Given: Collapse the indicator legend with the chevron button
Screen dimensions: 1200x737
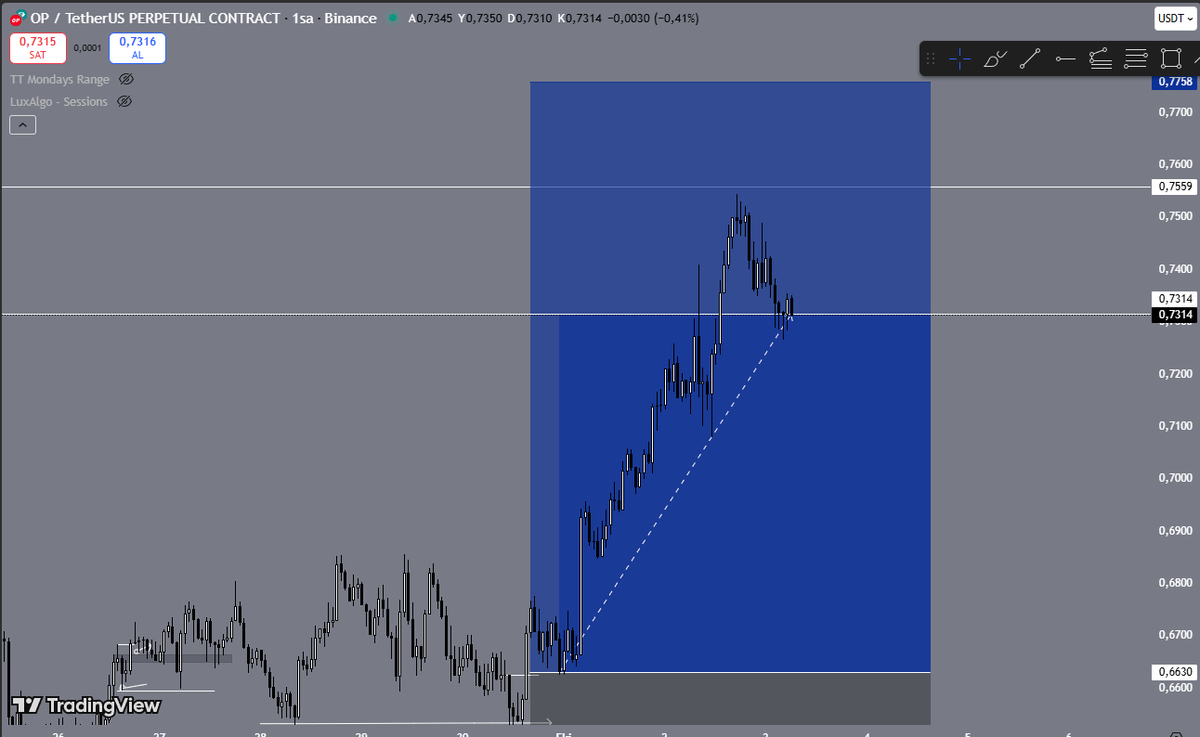Looking at the screenshot, I should [23, 125].
